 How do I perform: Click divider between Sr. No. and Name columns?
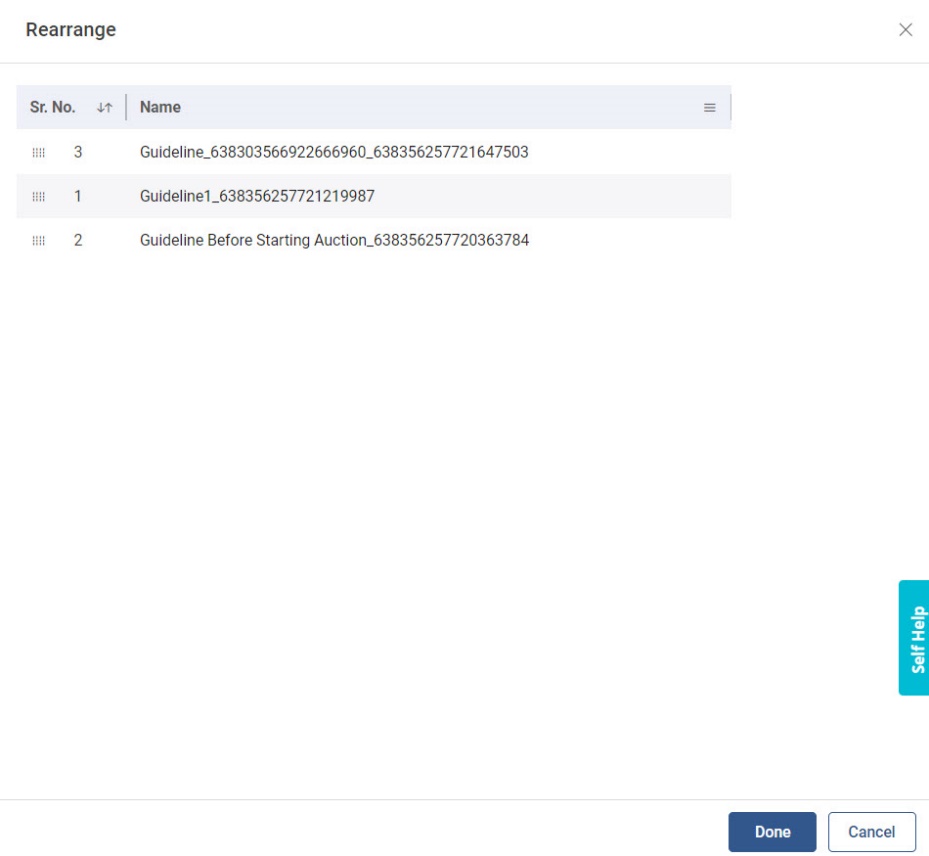[126, 107]
